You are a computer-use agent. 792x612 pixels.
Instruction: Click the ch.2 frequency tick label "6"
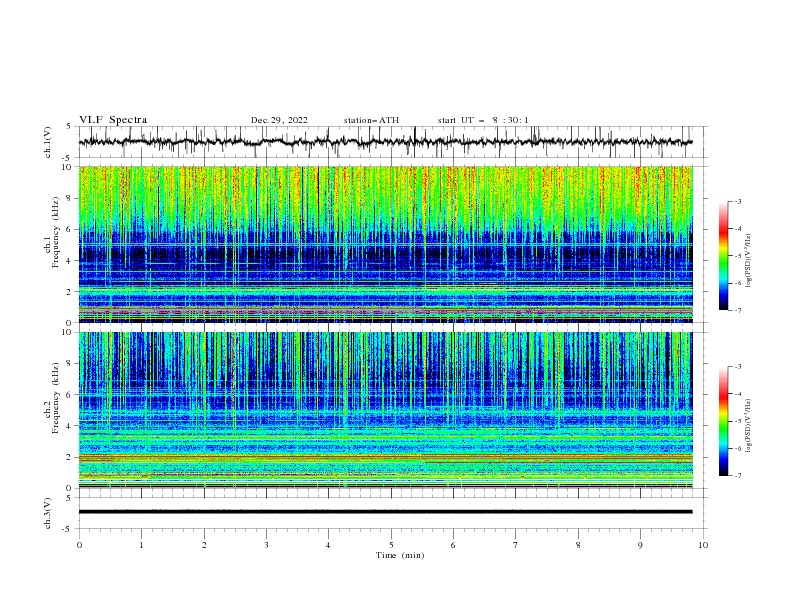(x=71, y=395)
